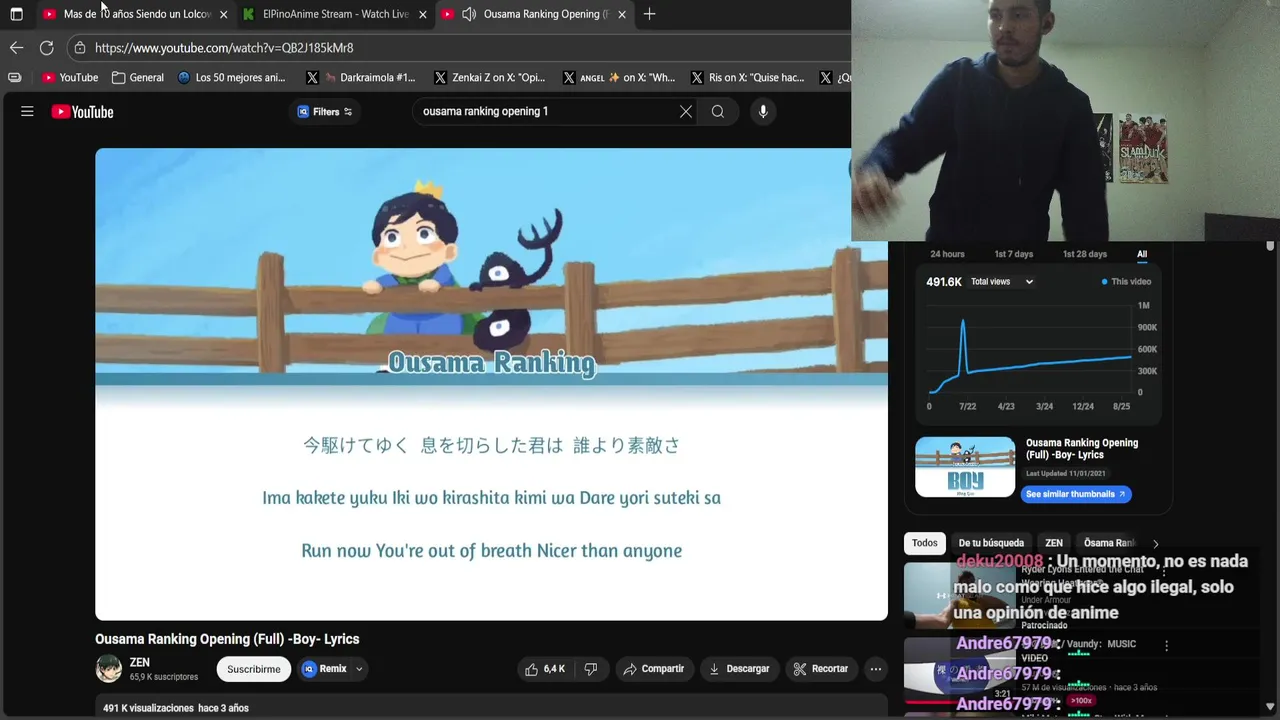Click the video player area
Viewport: 1280px width, 720px height.
click(x=491, y=384)
